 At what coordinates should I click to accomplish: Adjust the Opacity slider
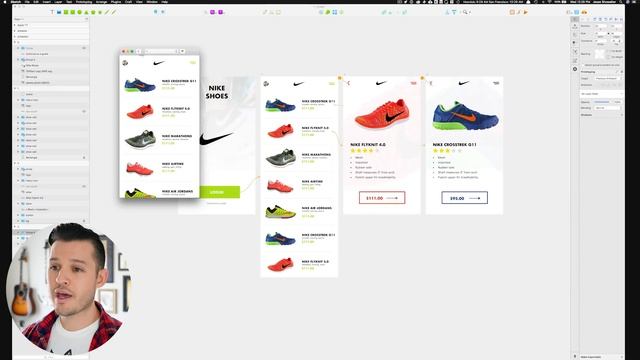[602, 102]
